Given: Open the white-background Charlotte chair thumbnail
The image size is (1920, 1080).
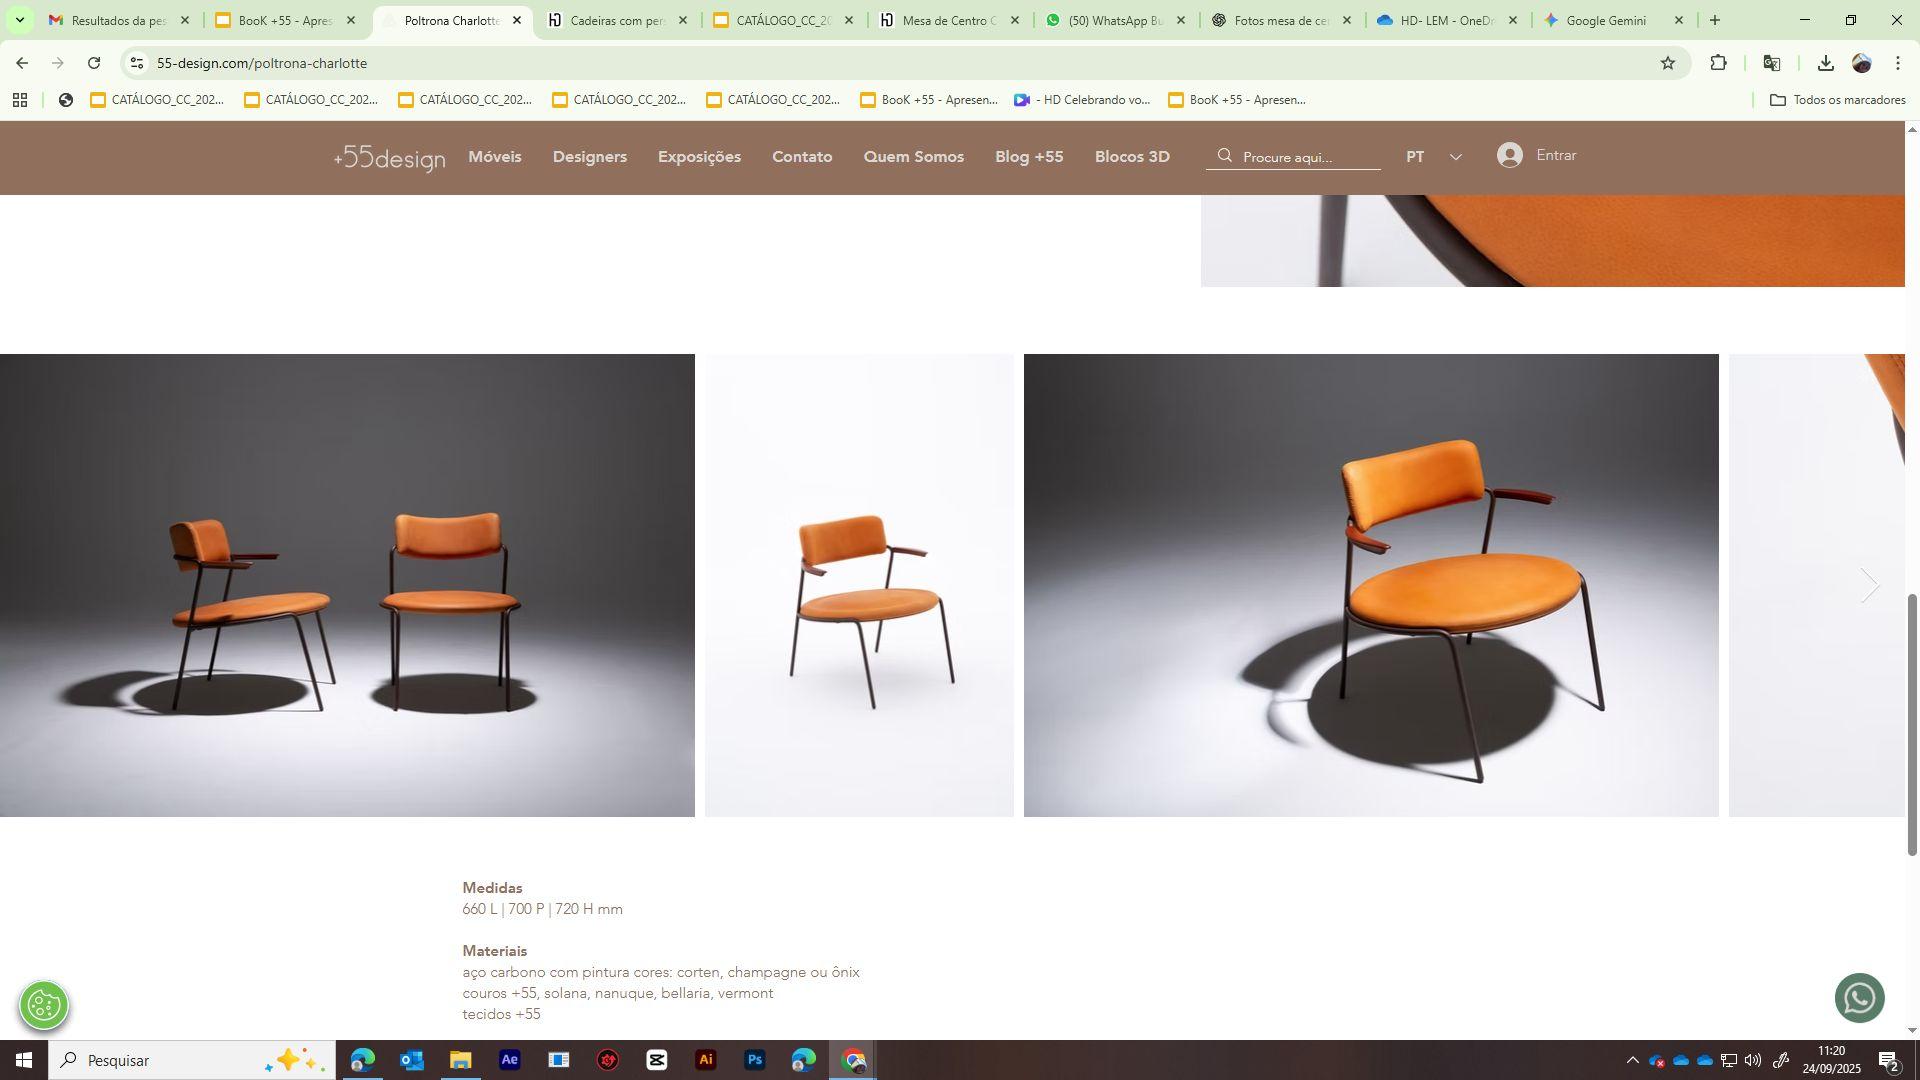Looking at the screenshot, I should pyautogui.click(x=859, y=585).
